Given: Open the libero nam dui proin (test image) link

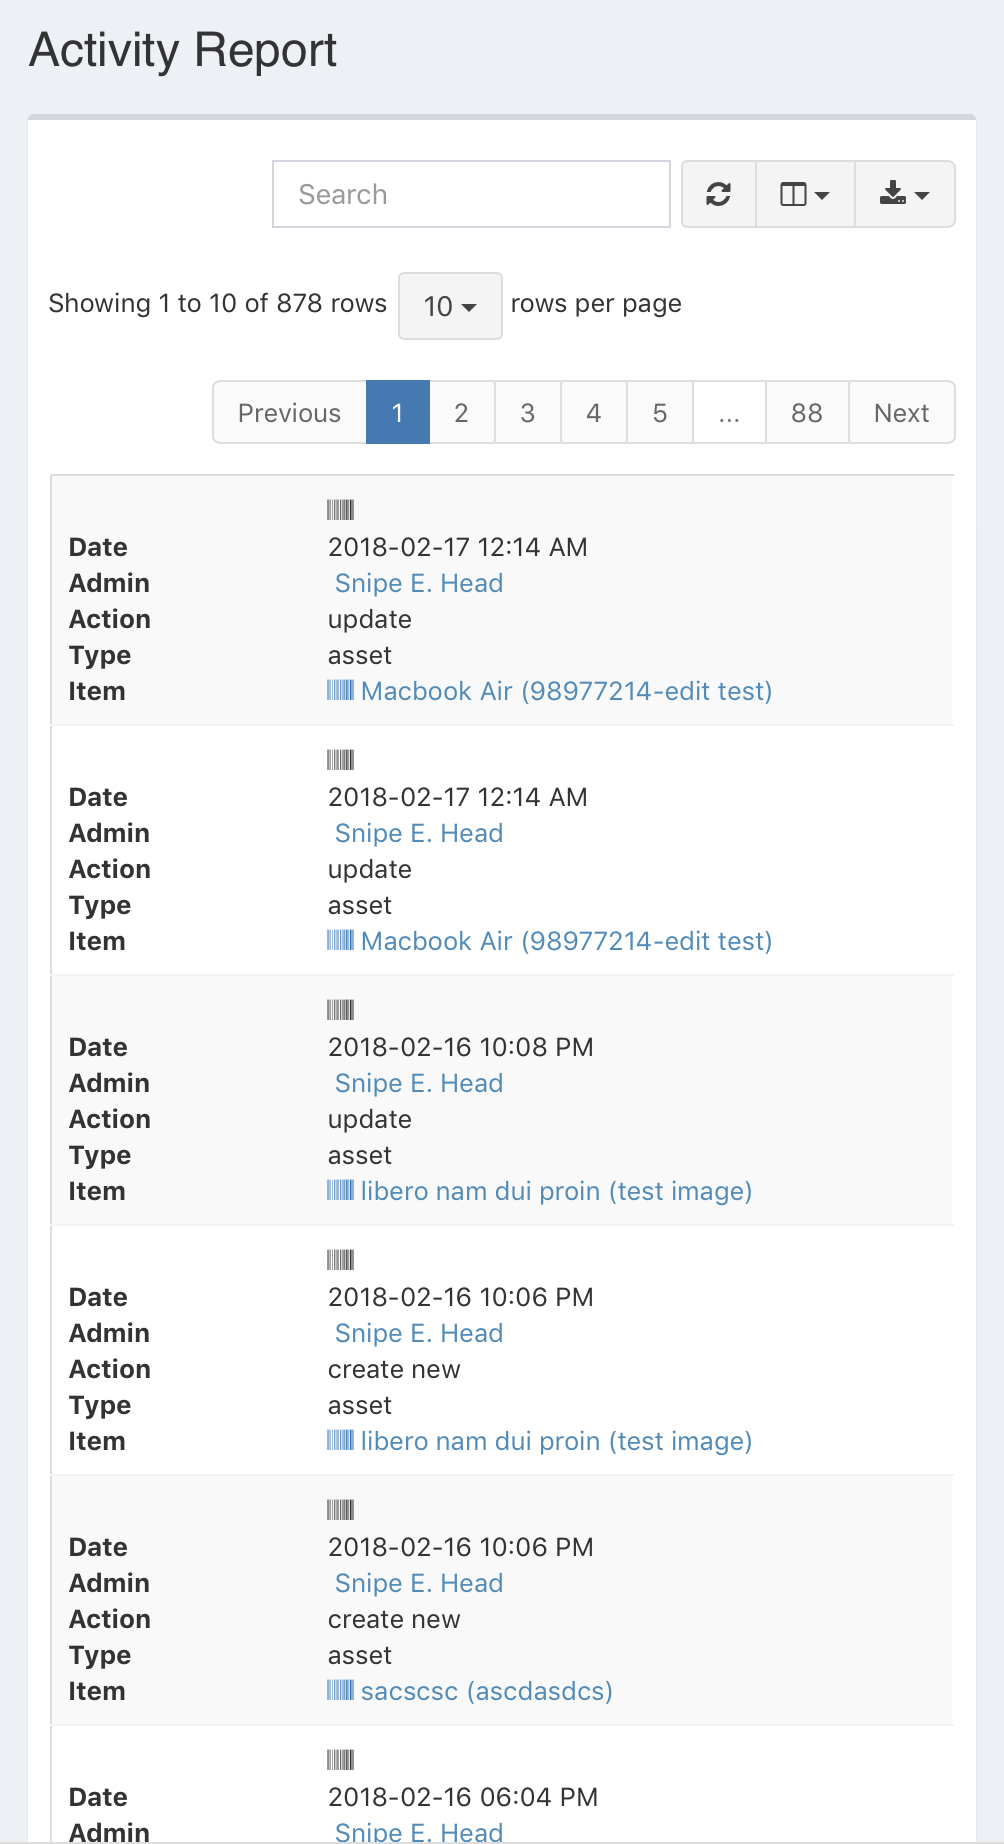Looking at the screenshot, I should (x=556, y=1190).
